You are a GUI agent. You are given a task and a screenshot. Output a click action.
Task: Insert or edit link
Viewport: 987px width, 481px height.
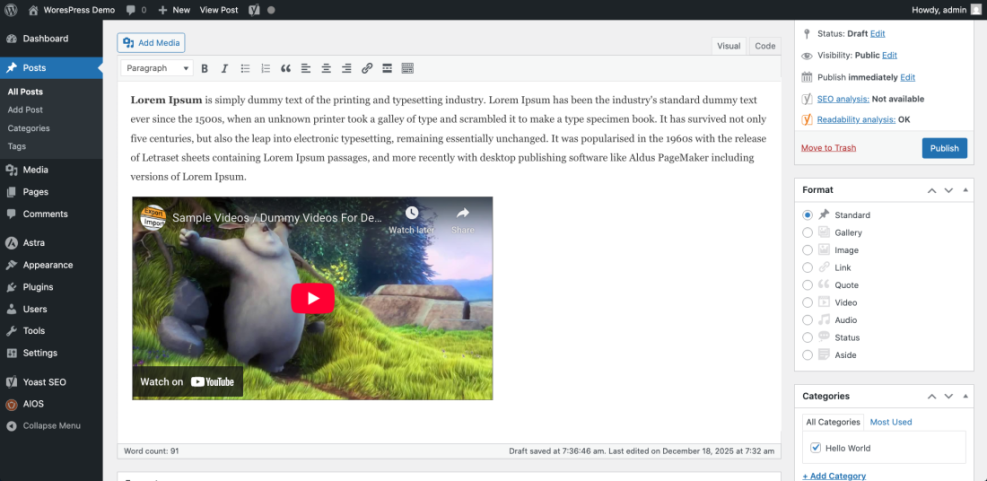pyautogui.click(x=367, y=69)
